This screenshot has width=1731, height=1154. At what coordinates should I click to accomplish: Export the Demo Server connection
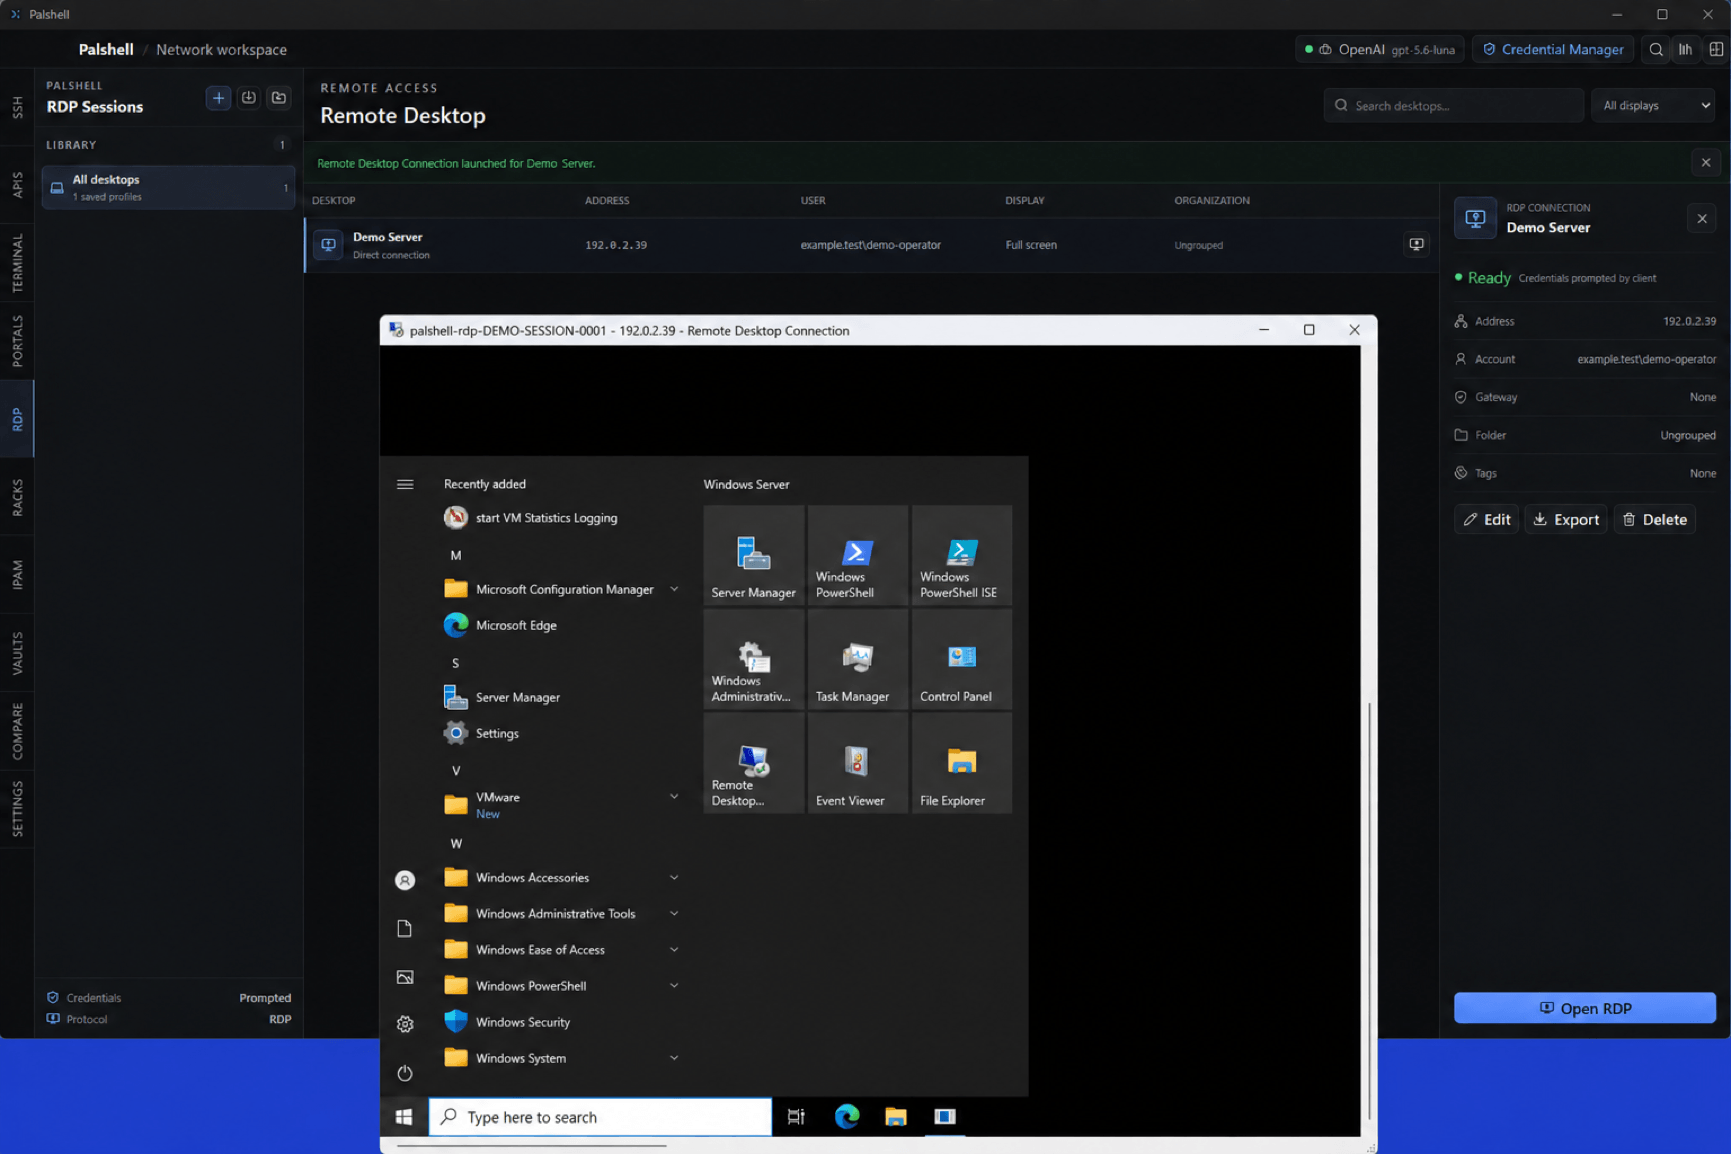(x=1565, y=519)
